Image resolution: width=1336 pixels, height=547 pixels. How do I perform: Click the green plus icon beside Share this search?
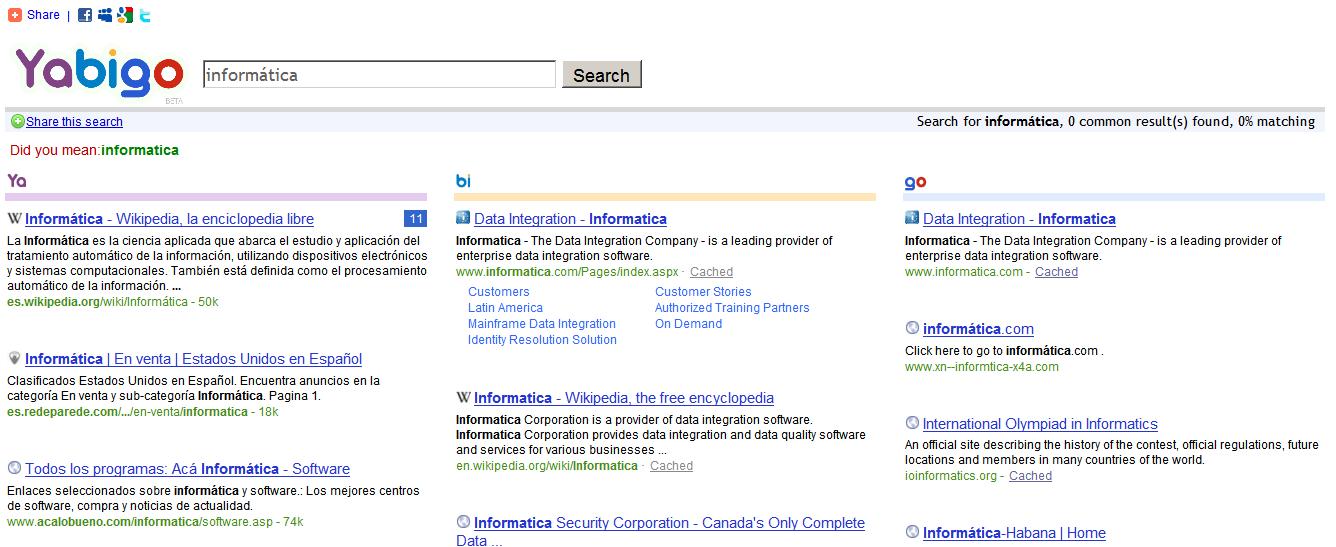[x=17, y=122]
